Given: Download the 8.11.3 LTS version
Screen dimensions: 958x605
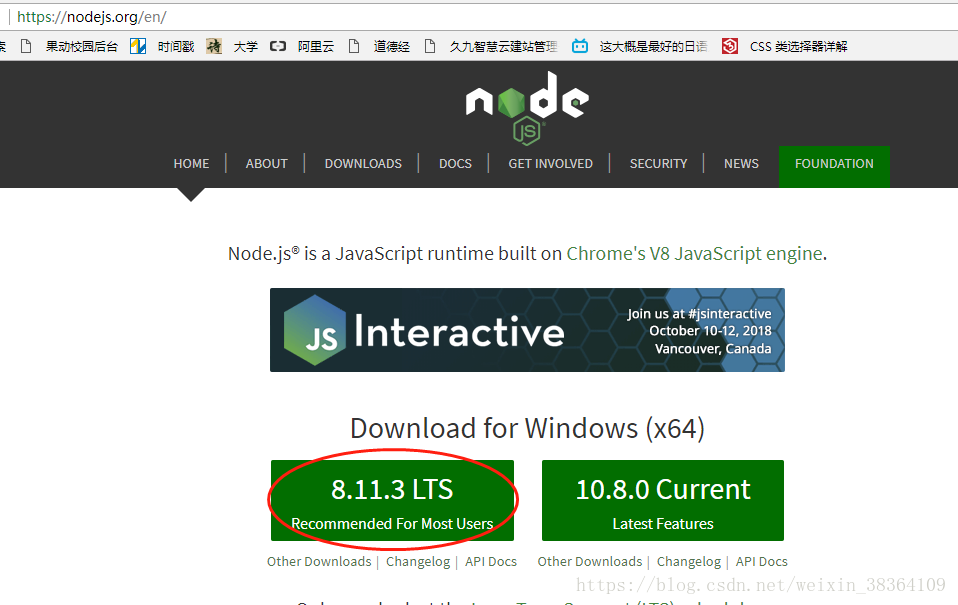Looking at the screenshot, I should pyautogui.click(x=392, y=500).
